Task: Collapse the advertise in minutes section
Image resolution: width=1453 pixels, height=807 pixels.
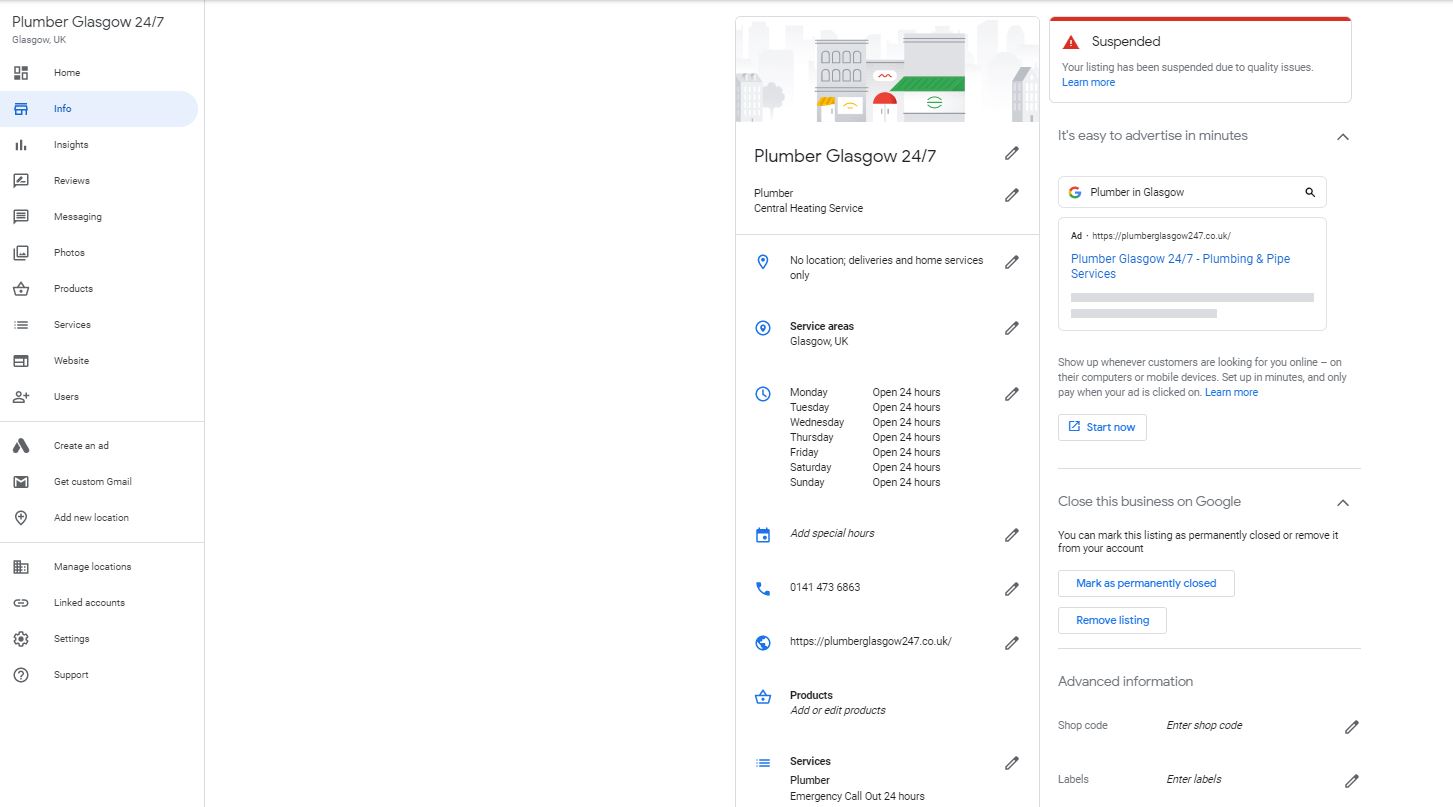Action: pos(1343,137)
